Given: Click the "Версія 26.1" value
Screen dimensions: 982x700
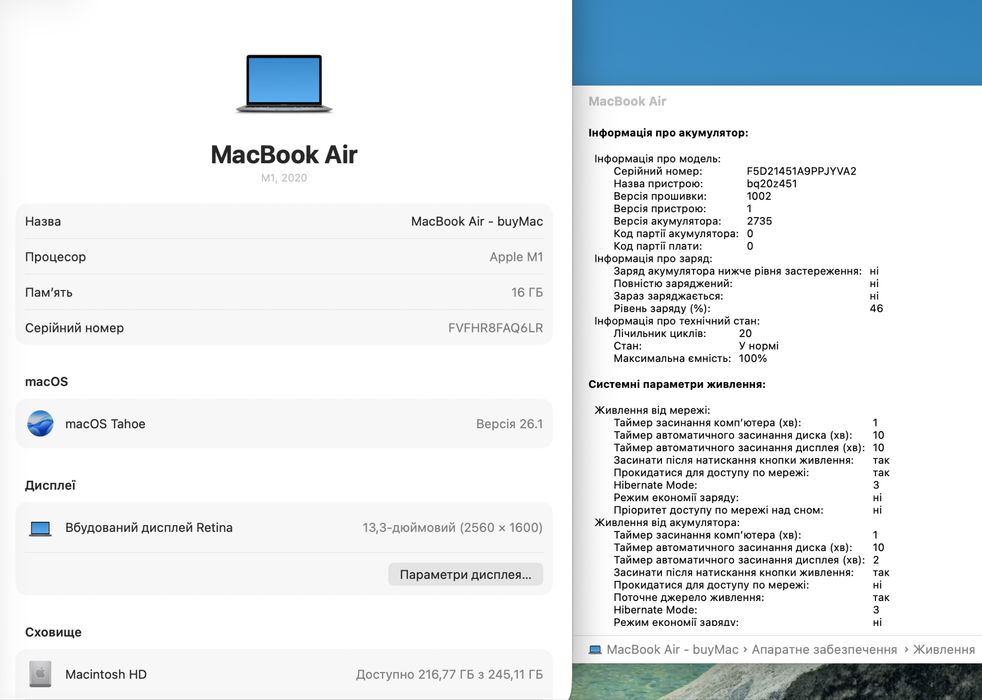Looking at the screenshot, I should (509, 424).
